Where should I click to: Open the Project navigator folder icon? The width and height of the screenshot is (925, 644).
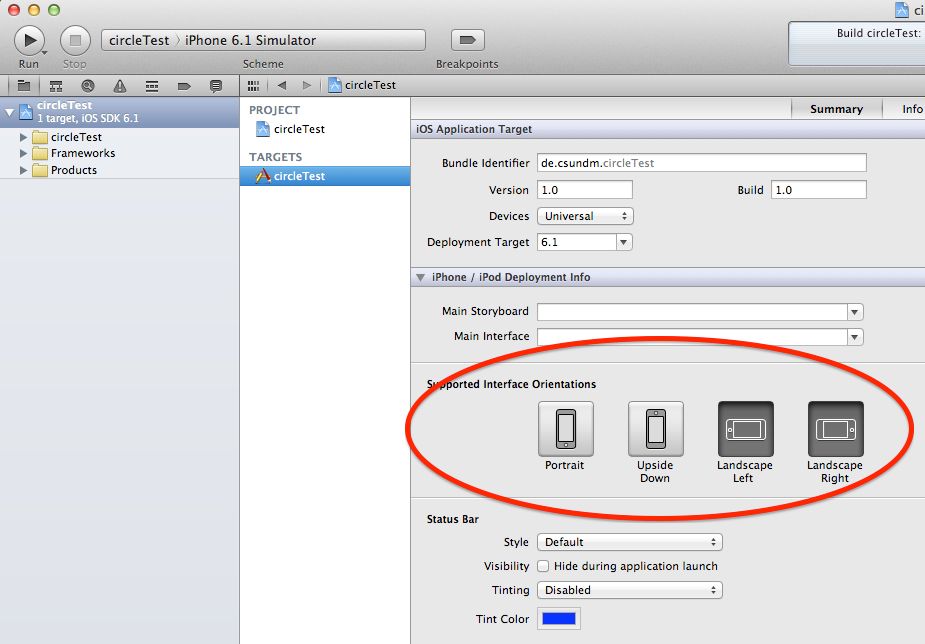(24, 86)
